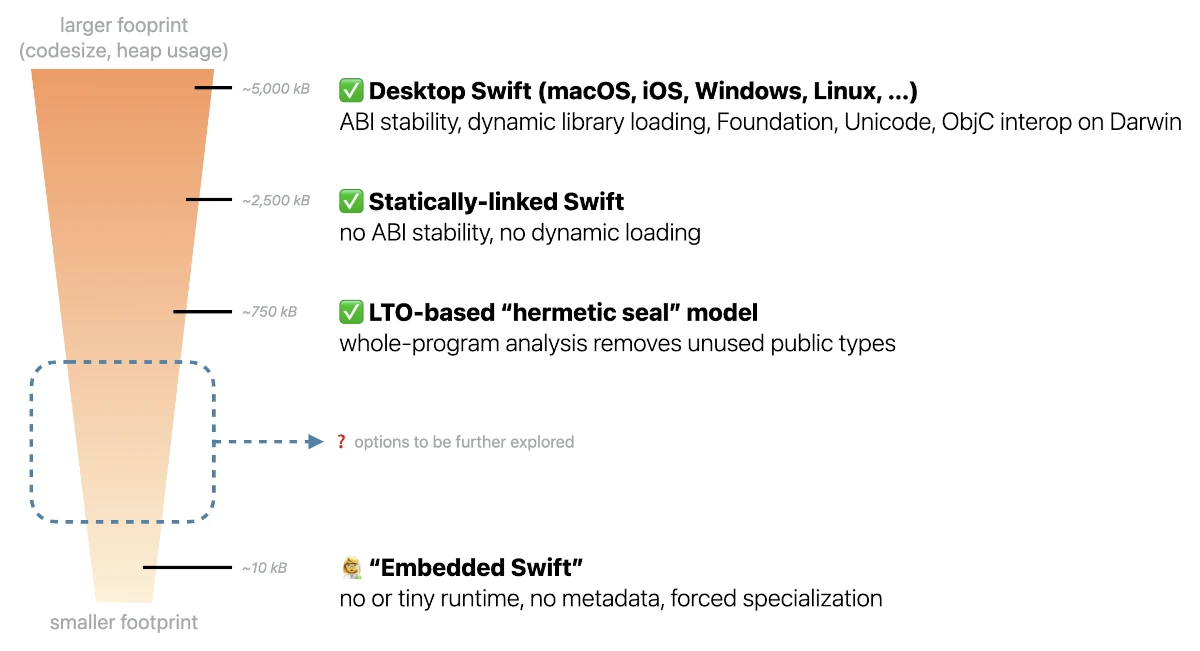The width and height of the screenshot is (1200, 651).
Task: Click the construction worker emoji by Embedded Swift
Action: point(351,568)
